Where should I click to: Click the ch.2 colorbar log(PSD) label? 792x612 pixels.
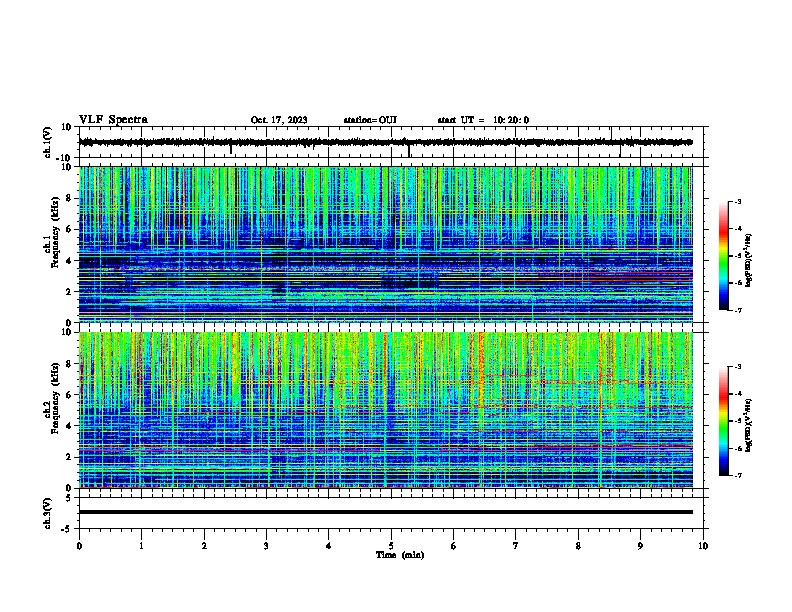pos(748,425)
